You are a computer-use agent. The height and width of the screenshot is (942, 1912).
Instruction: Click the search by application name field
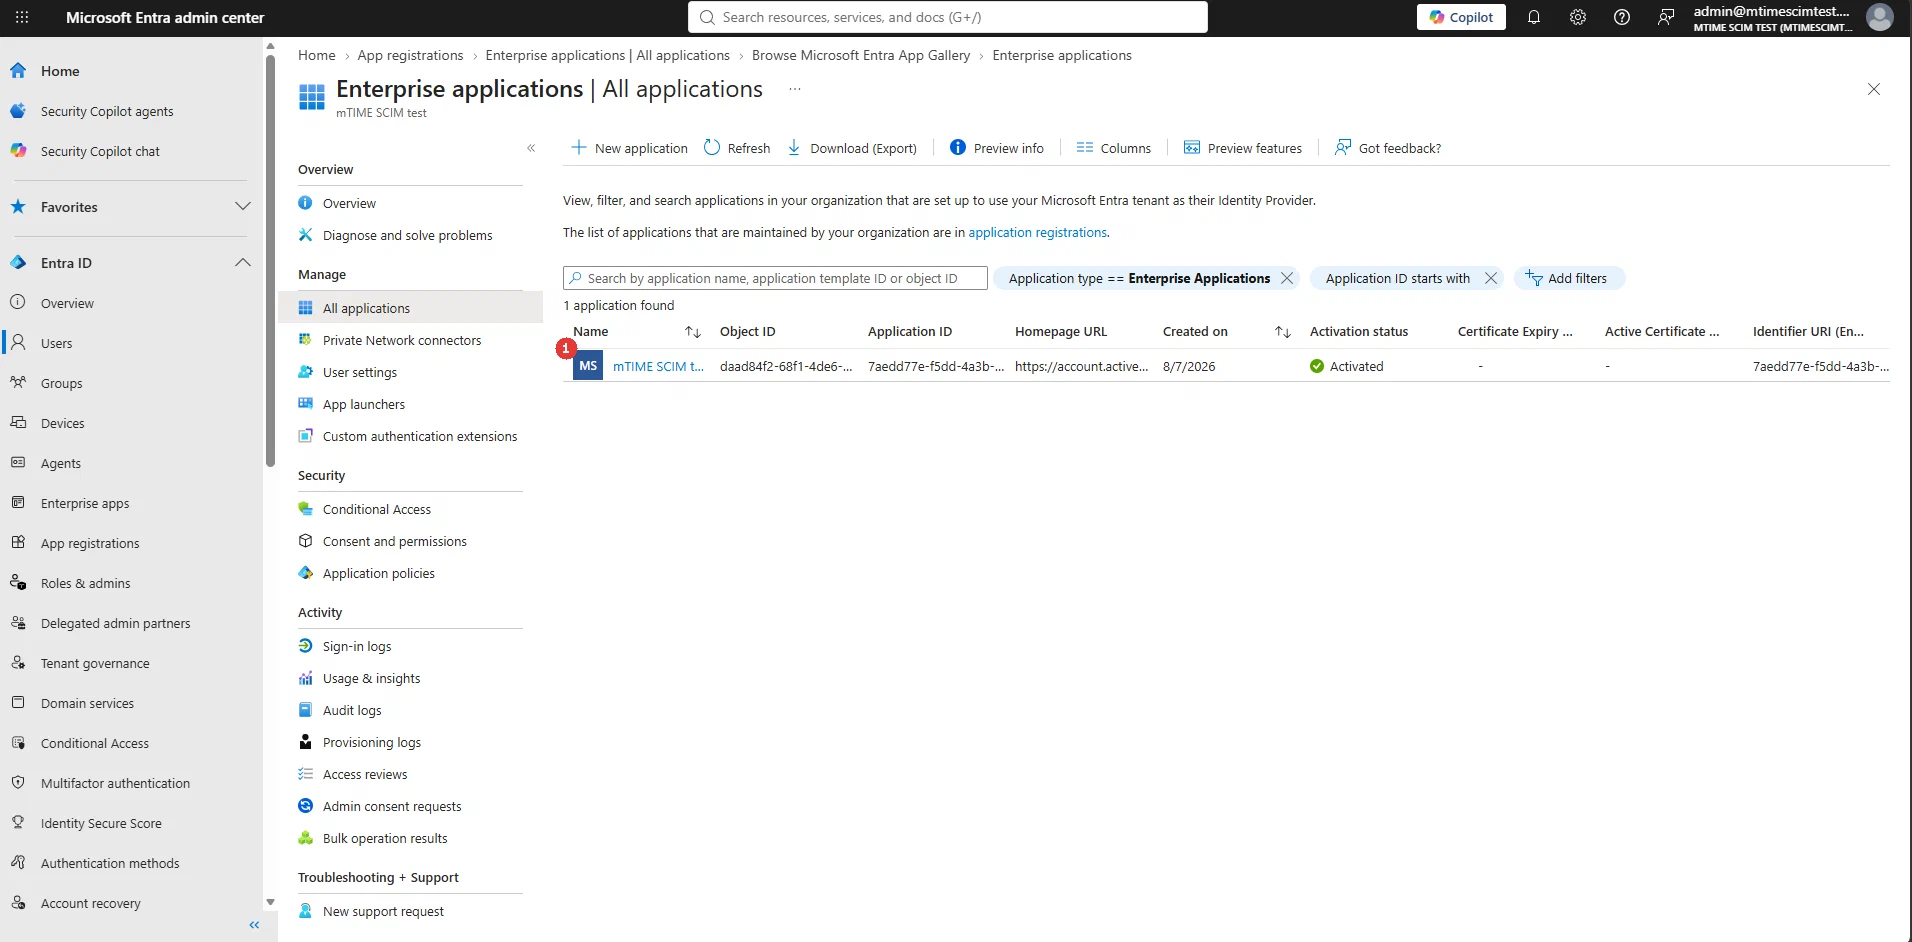(x=775, y=278)
